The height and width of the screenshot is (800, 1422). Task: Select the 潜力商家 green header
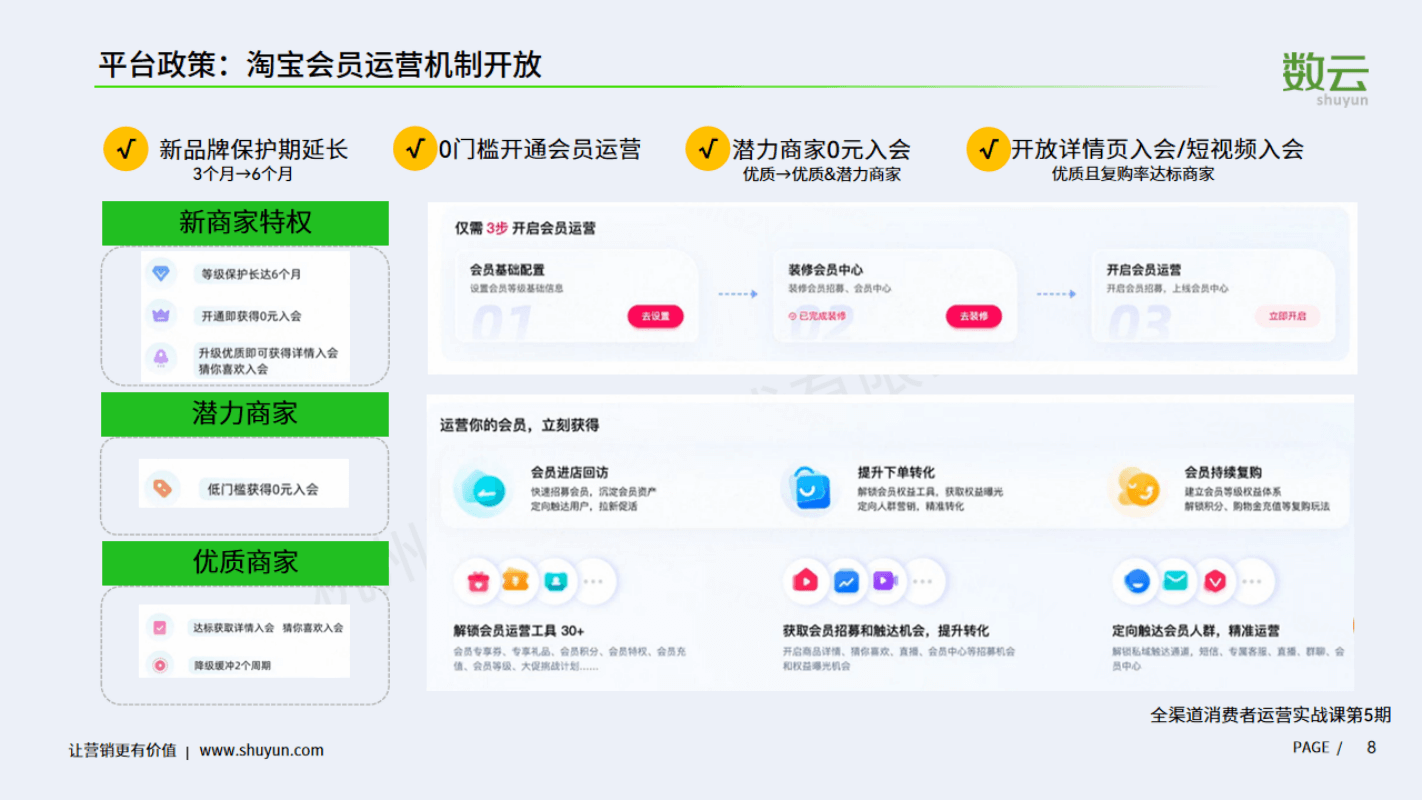click(x=245, y=414)
